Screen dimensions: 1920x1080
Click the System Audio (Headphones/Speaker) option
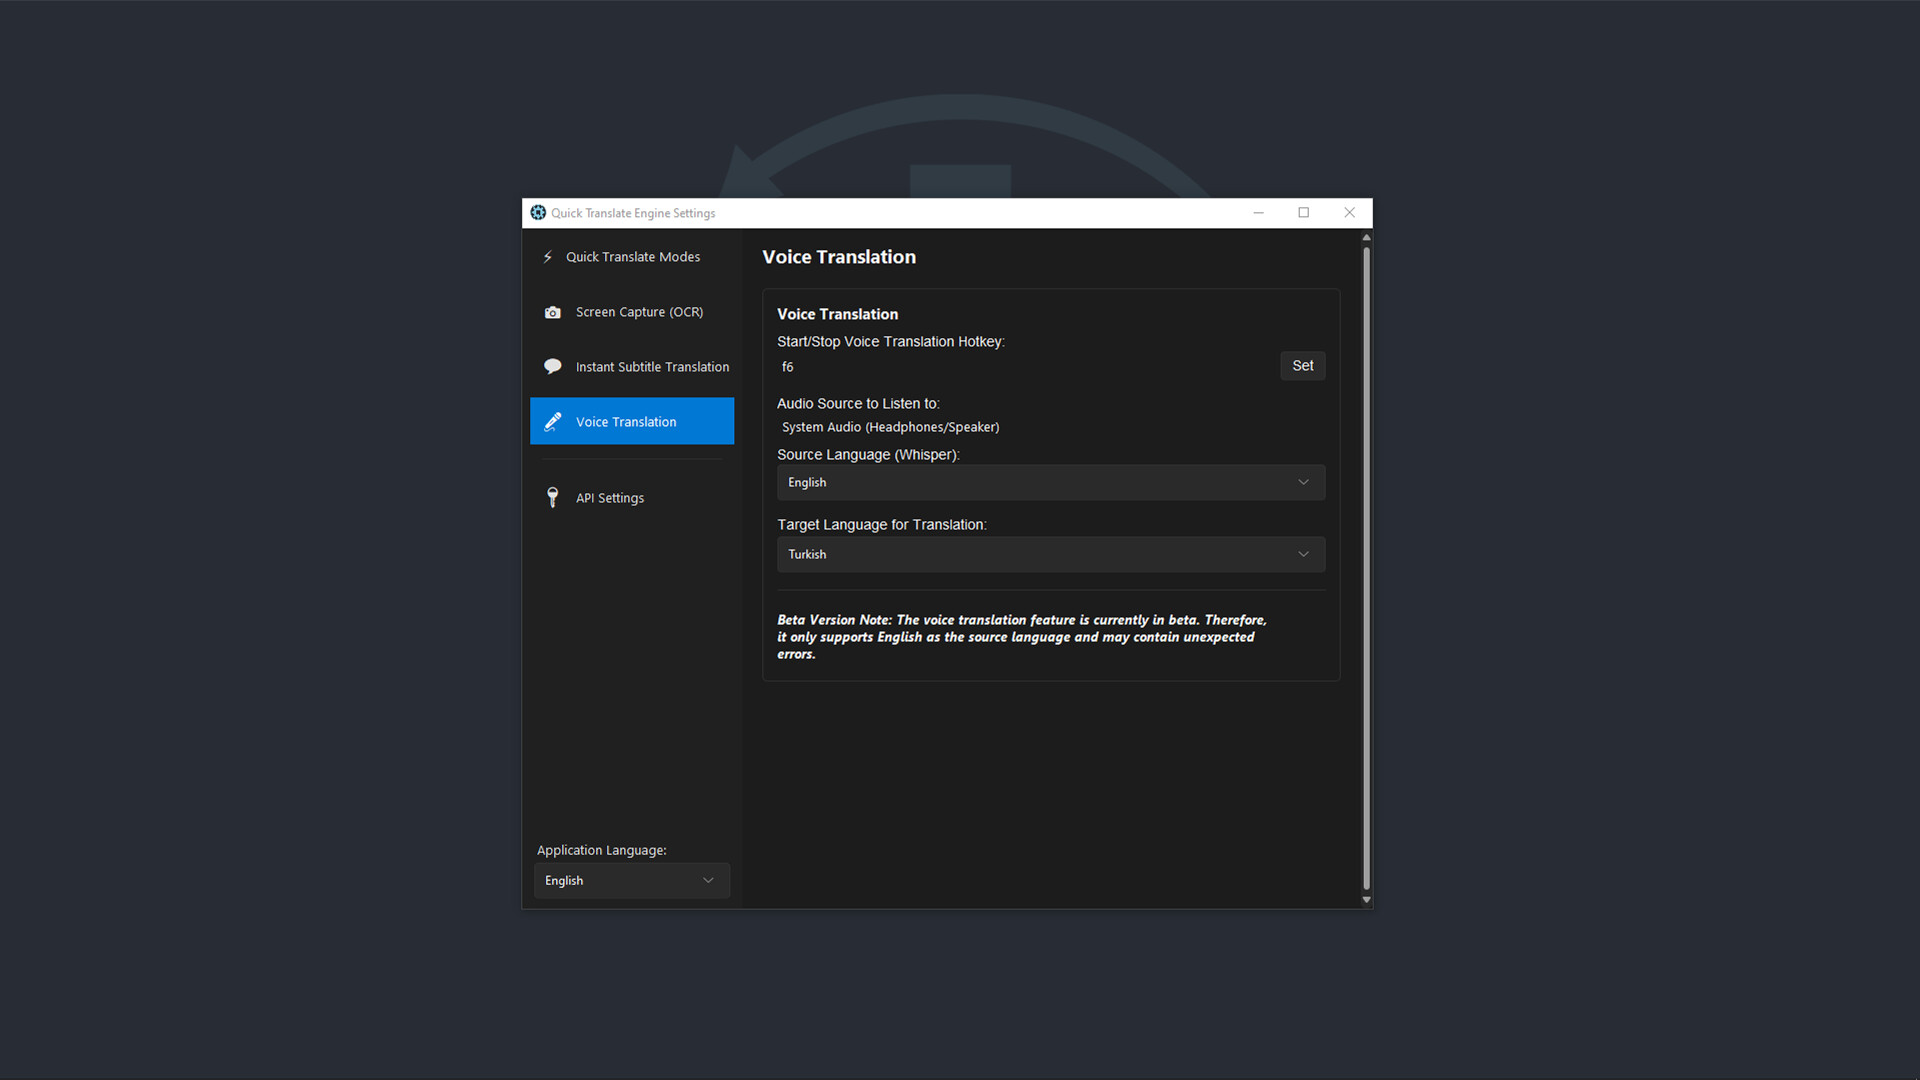point(890,427)
